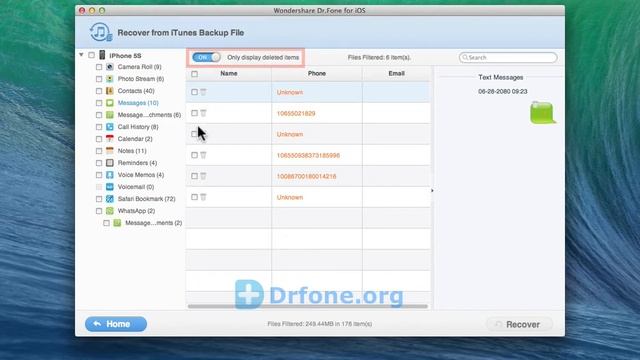Click the Name column header
640x360 pixels.
pos(229,73)
